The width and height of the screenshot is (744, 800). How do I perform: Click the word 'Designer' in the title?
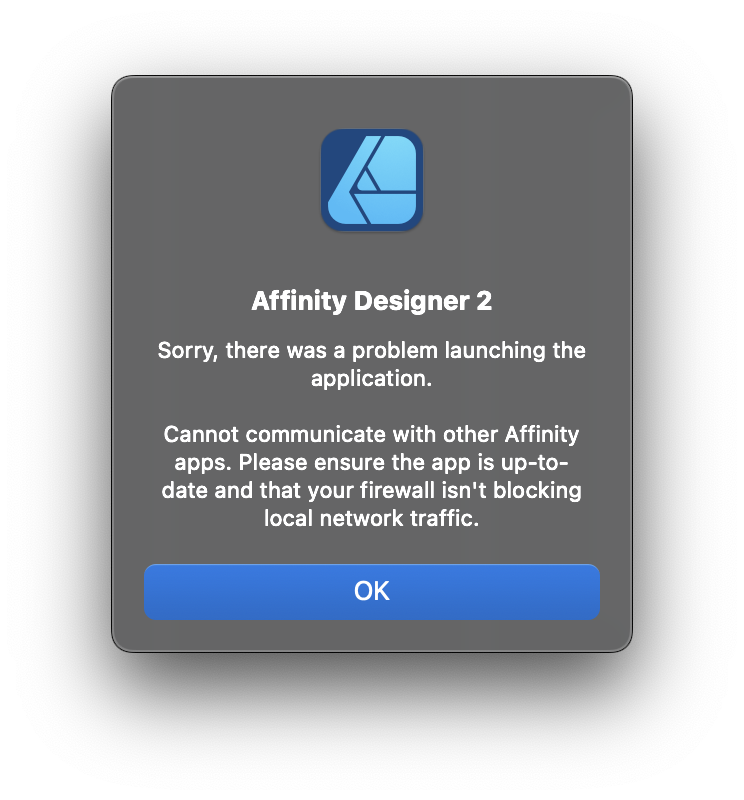(411, 301)
